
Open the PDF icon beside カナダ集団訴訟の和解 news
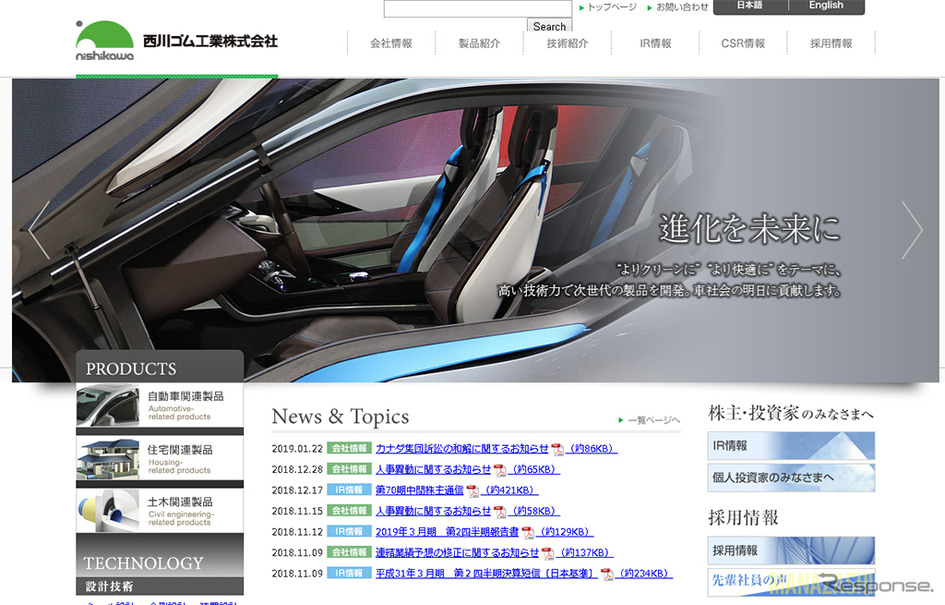click(557, 449)
